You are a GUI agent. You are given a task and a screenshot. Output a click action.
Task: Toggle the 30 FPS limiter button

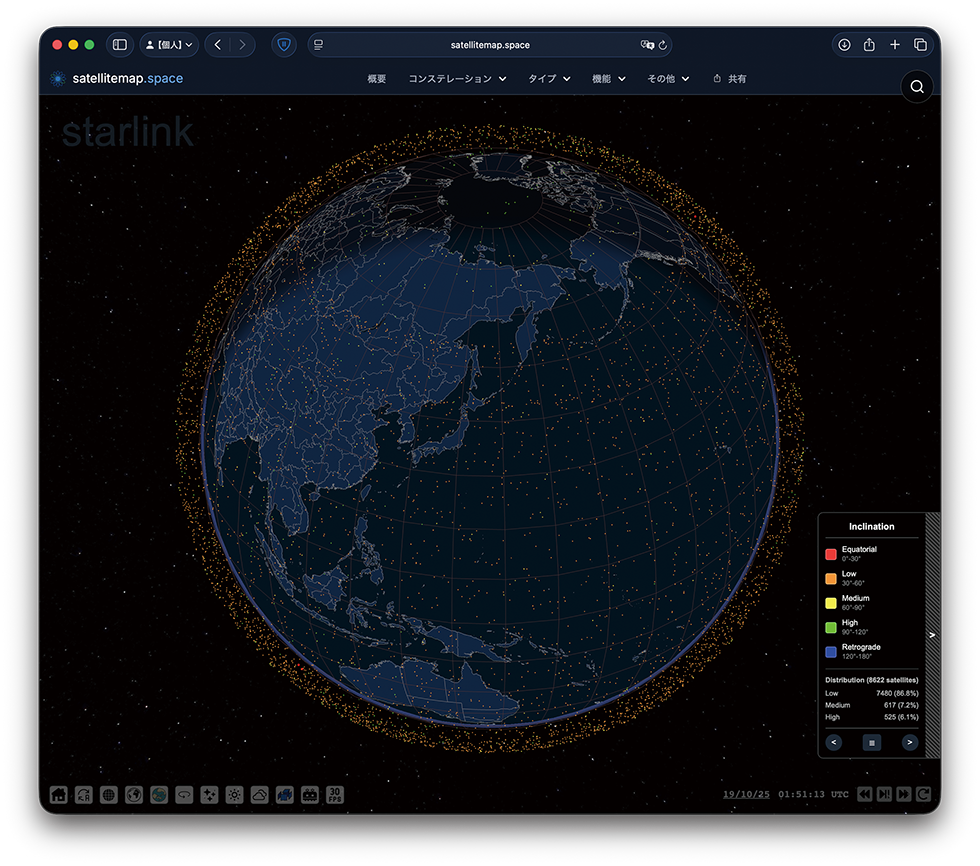(335, 795)
